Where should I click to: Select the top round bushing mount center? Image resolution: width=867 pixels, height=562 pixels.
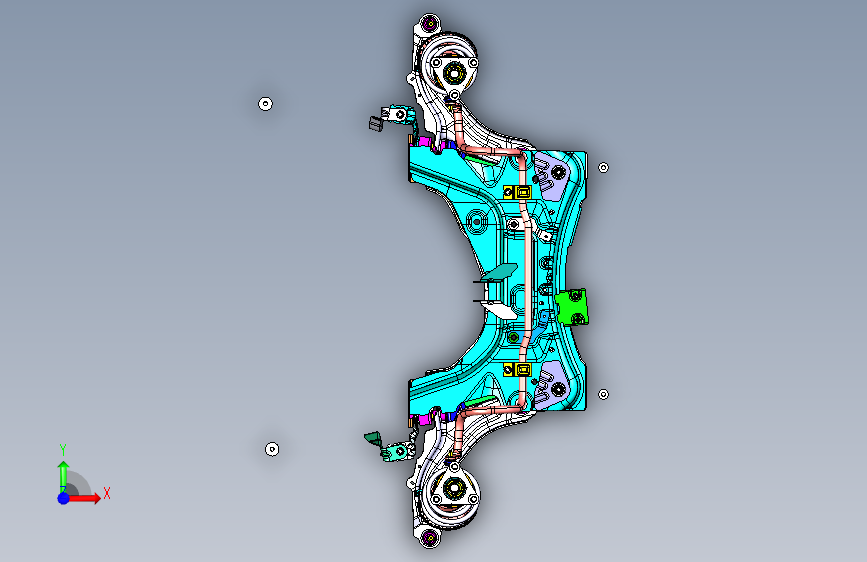(x=455, y=72)
